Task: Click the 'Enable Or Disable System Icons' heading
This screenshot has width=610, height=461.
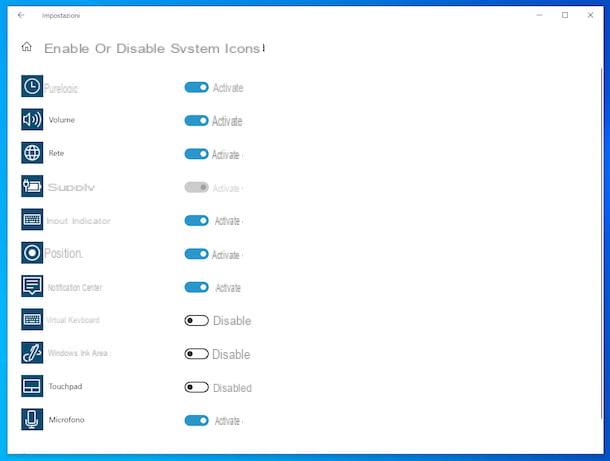Action: tap(152, 49)
